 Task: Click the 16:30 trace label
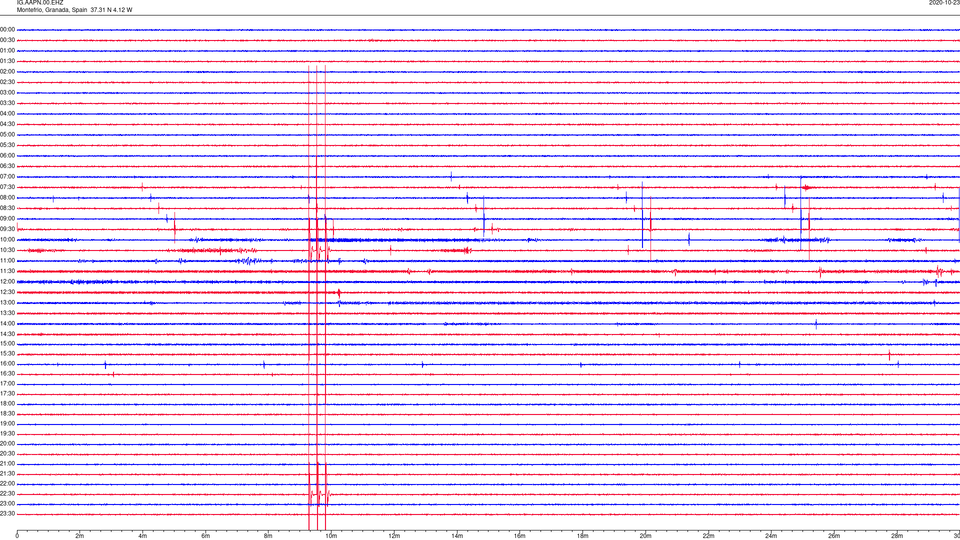point(7,373)
